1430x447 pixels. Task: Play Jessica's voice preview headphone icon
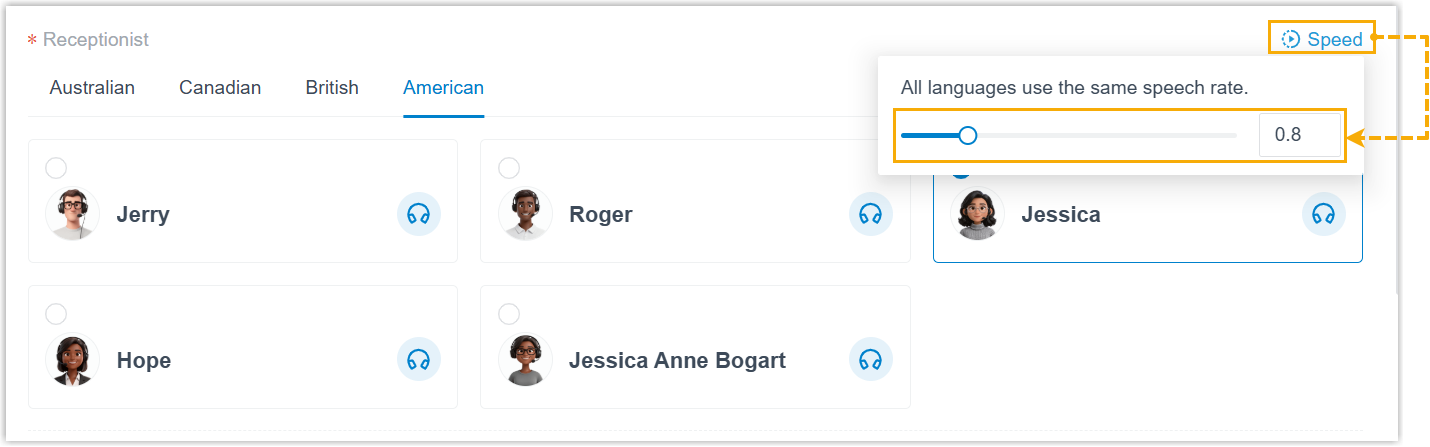pyautogui.click(x=1323, y=214)
